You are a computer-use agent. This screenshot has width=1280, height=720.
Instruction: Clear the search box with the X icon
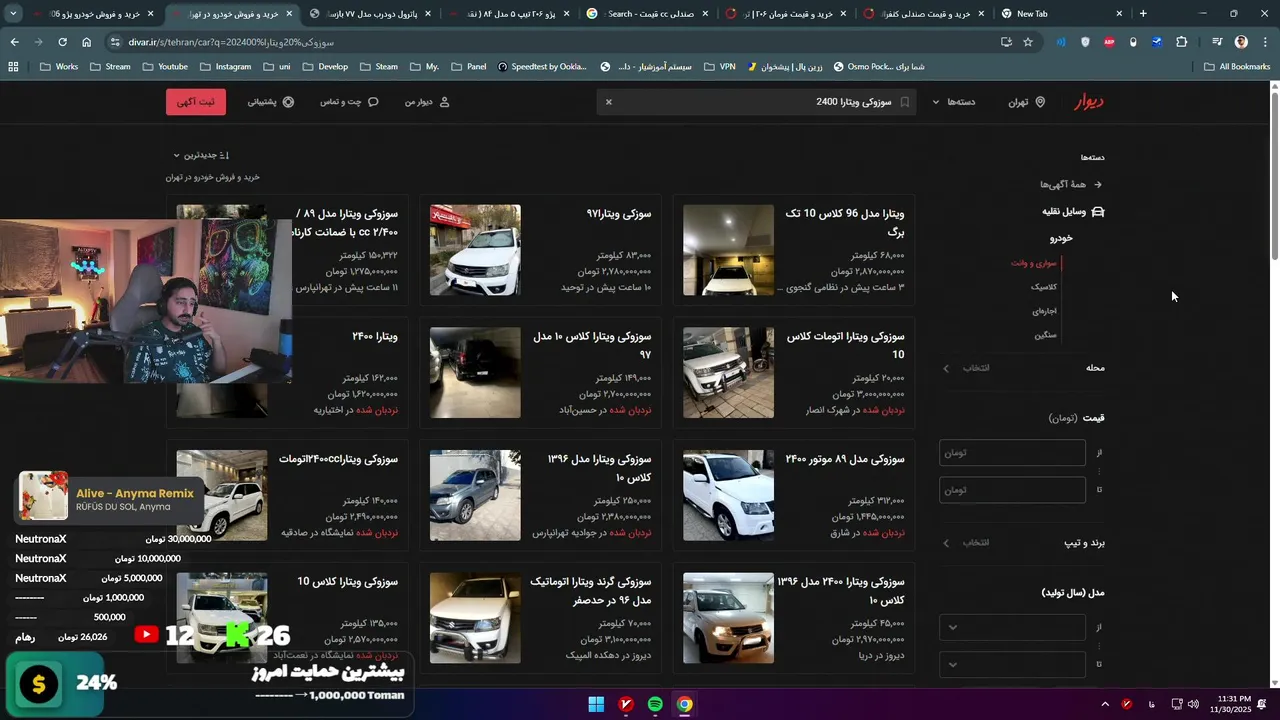(608, 102)
